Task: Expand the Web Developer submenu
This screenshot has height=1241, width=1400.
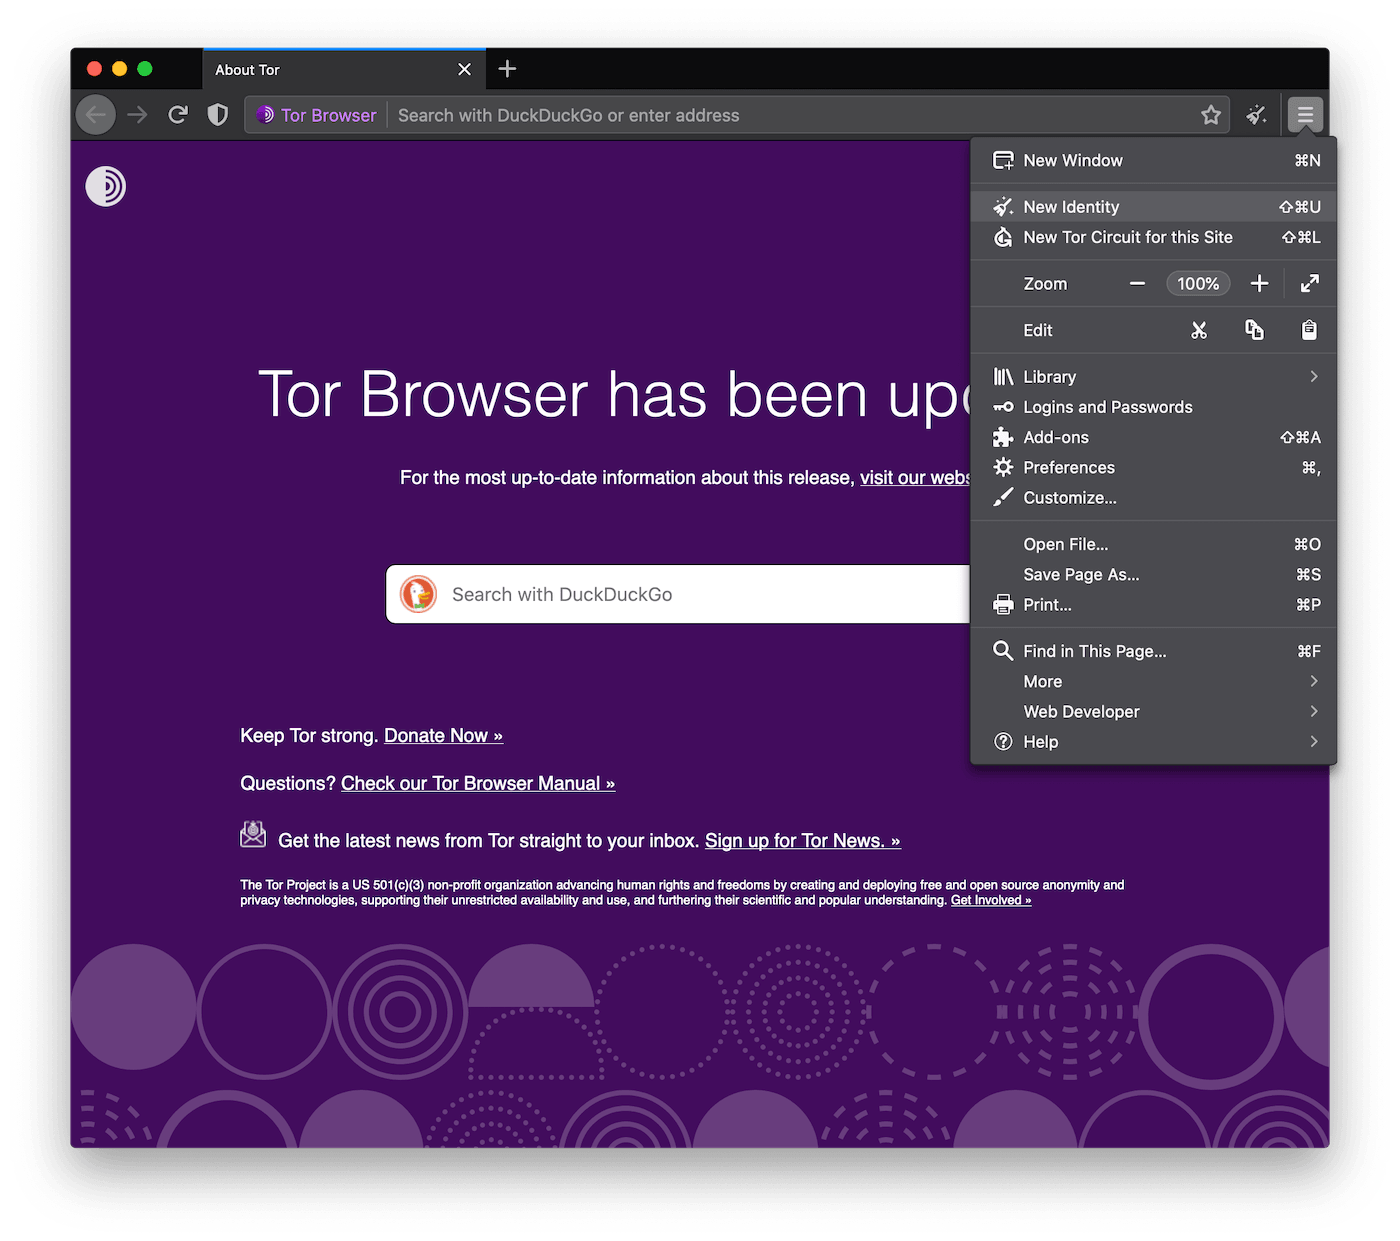Action: coord(1154,711)
